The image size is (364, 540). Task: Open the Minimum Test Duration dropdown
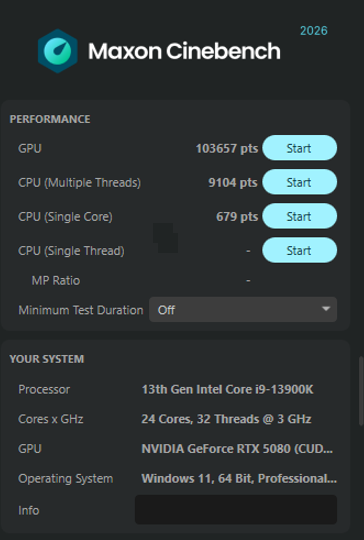click(x=243, y=310)
